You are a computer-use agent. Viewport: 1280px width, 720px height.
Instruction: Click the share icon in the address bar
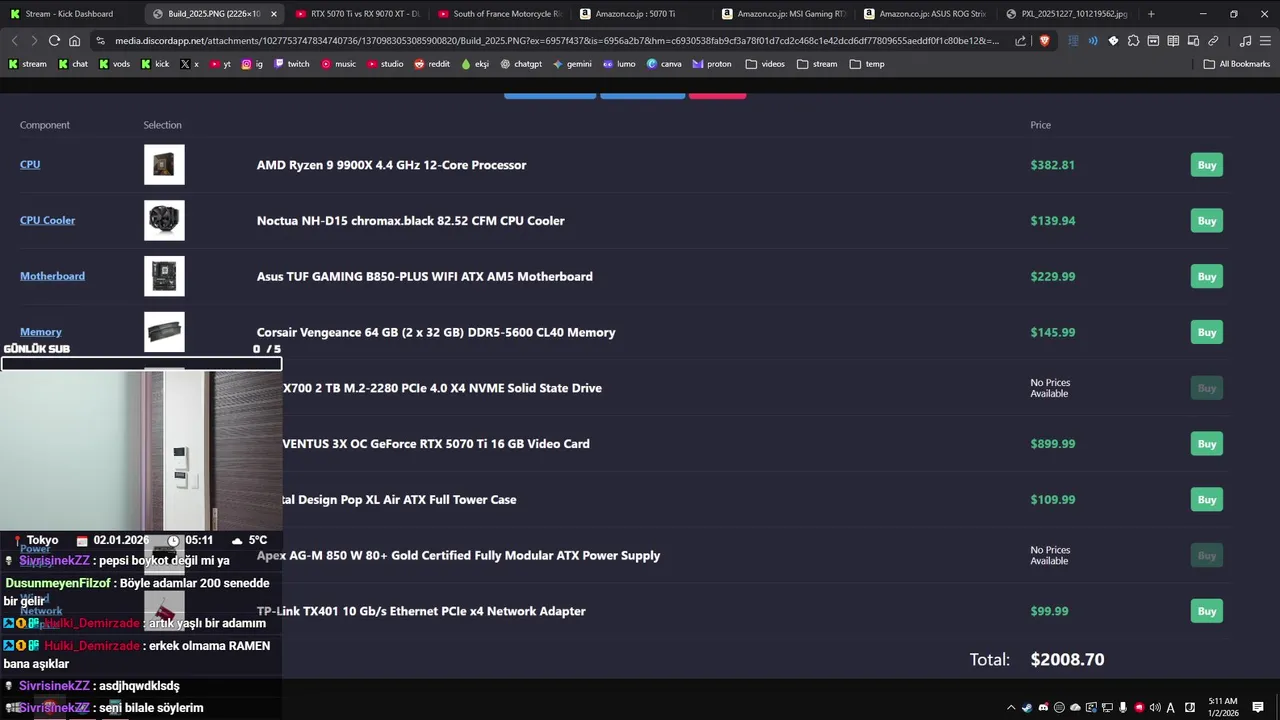[1020, 41]
